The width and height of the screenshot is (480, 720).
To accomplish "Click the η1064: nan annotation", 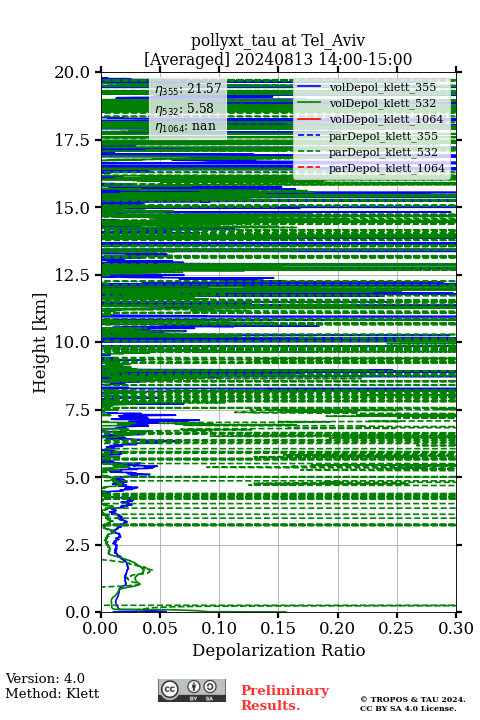I will click(x=186, y=126).
